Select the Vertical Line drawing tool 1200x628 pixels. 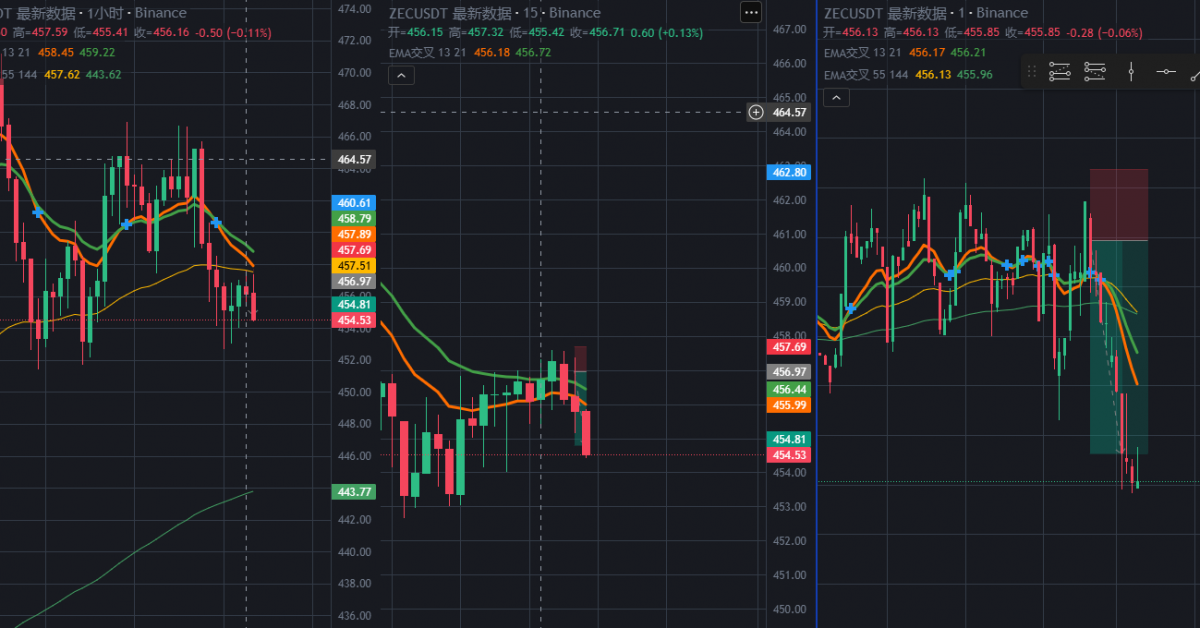(x=1131, y=71)
